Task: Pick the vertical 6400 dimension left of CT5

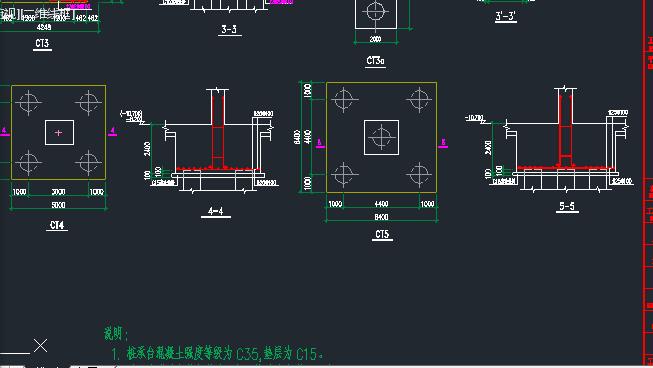Action: [297, 137]
